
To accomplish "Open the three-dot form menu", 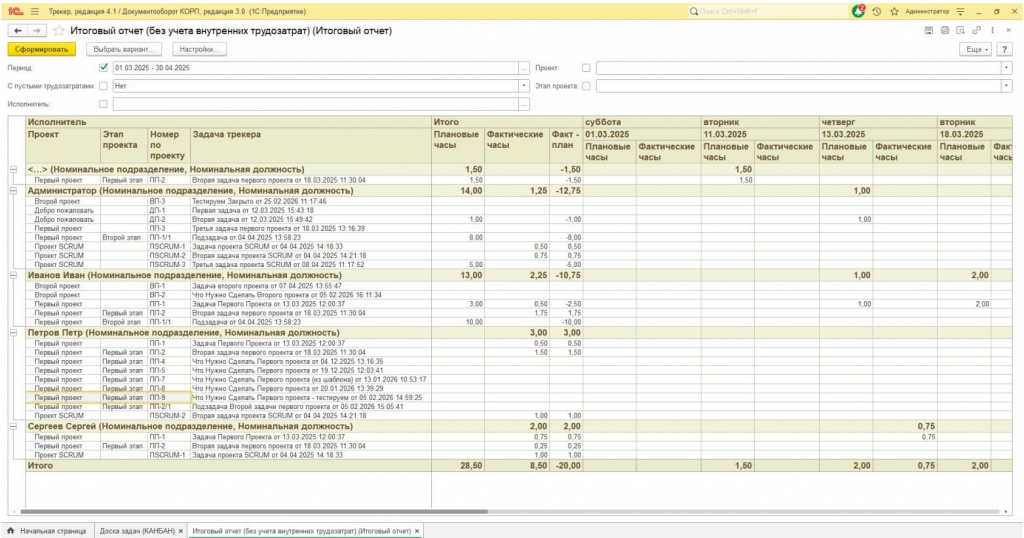I will click(x=992, y=31).
